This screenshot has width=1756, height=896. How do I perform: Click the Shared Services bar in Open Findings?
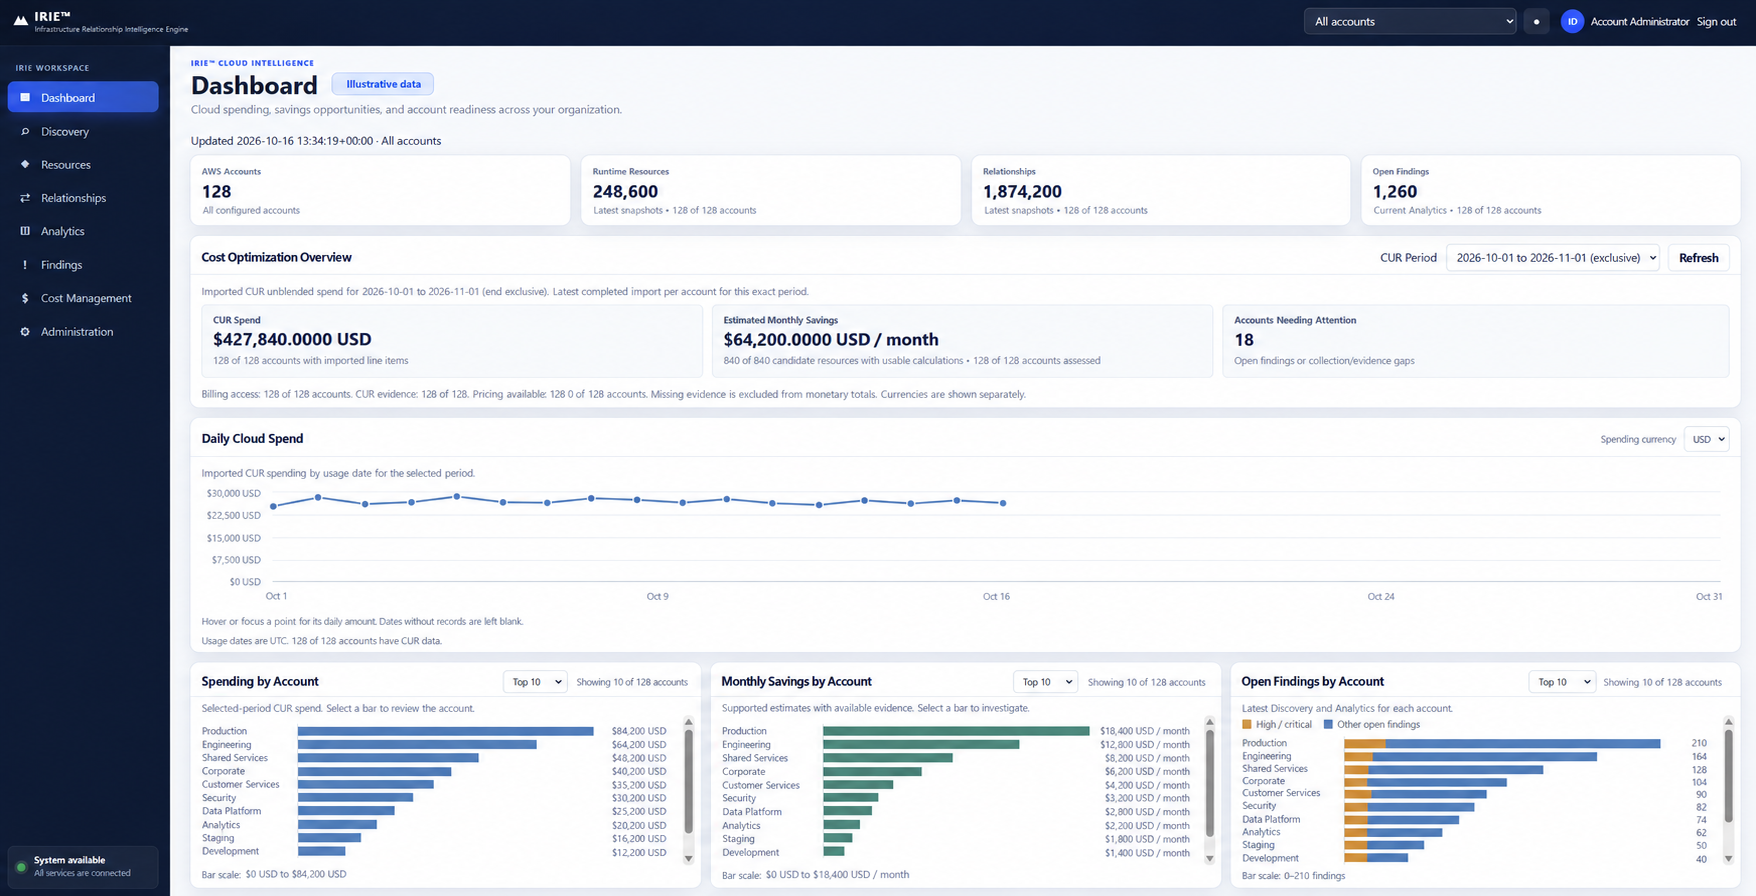click(1443, 769)
